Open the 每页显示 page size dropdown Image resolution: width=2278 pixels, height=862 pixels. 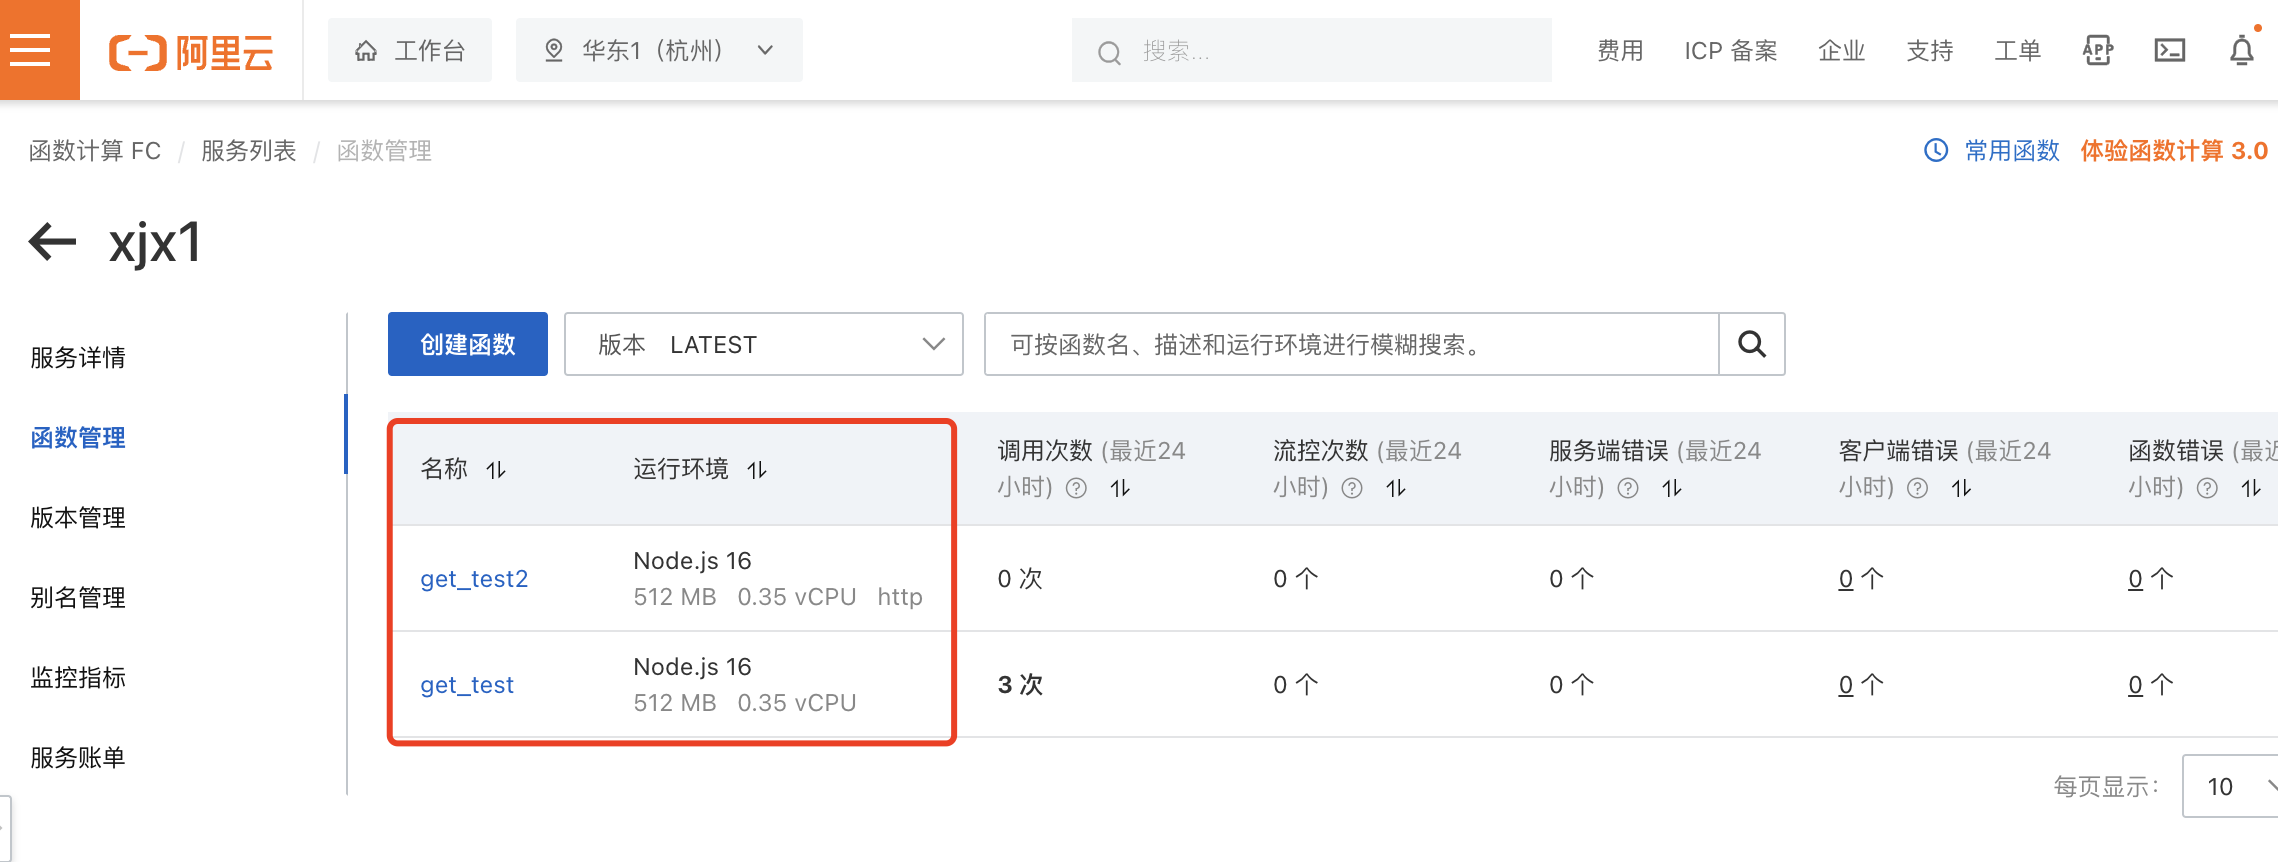pyautogui.click(x=2232, y=787)
